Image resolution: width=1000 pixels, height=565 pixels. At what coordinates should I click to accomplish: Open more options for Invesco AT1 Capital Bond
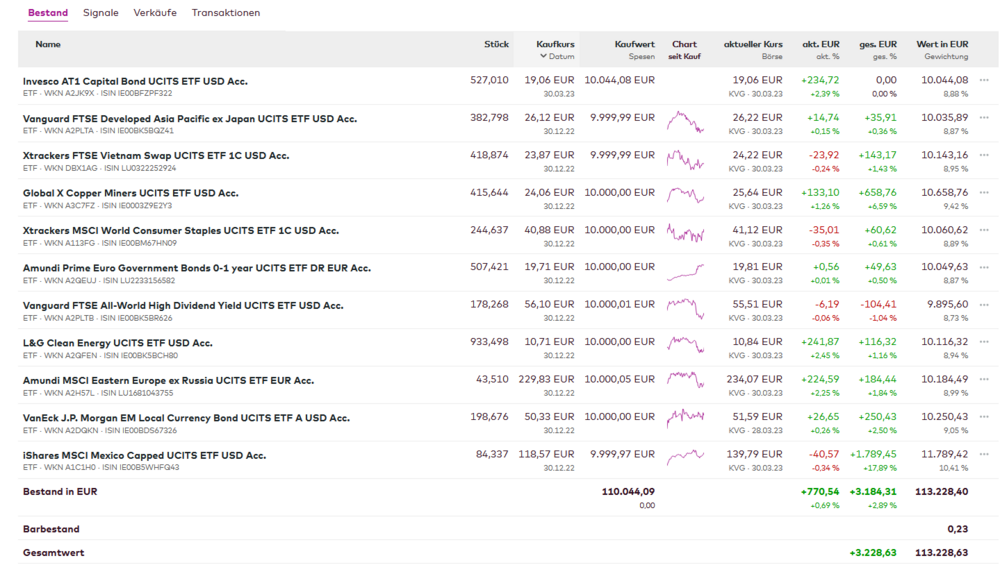(984, 80)
